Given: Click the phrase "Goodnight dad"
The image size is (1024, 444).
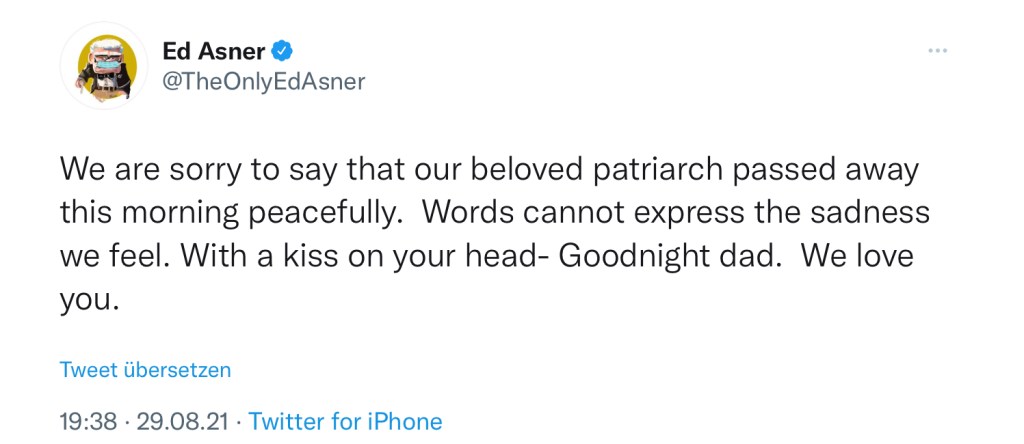Looking at the screenshot, I should (667, 257).
